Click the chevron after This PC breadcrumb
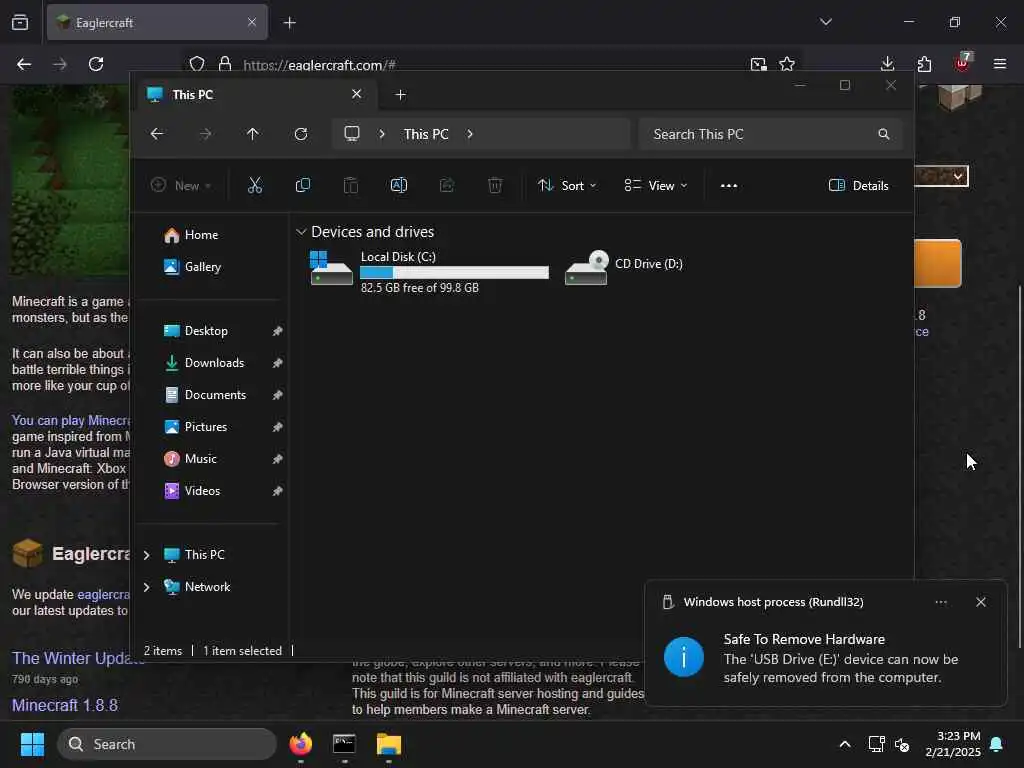The width and height of the screenshot is (1024, 768). click(470, 134)
